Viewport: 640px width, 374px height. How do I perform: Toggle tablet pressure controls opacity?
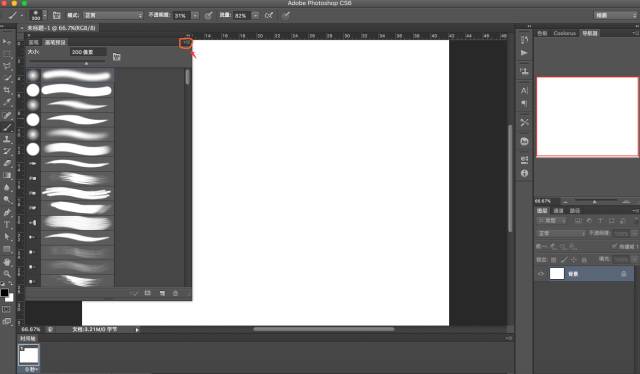(x=208, y=16)
